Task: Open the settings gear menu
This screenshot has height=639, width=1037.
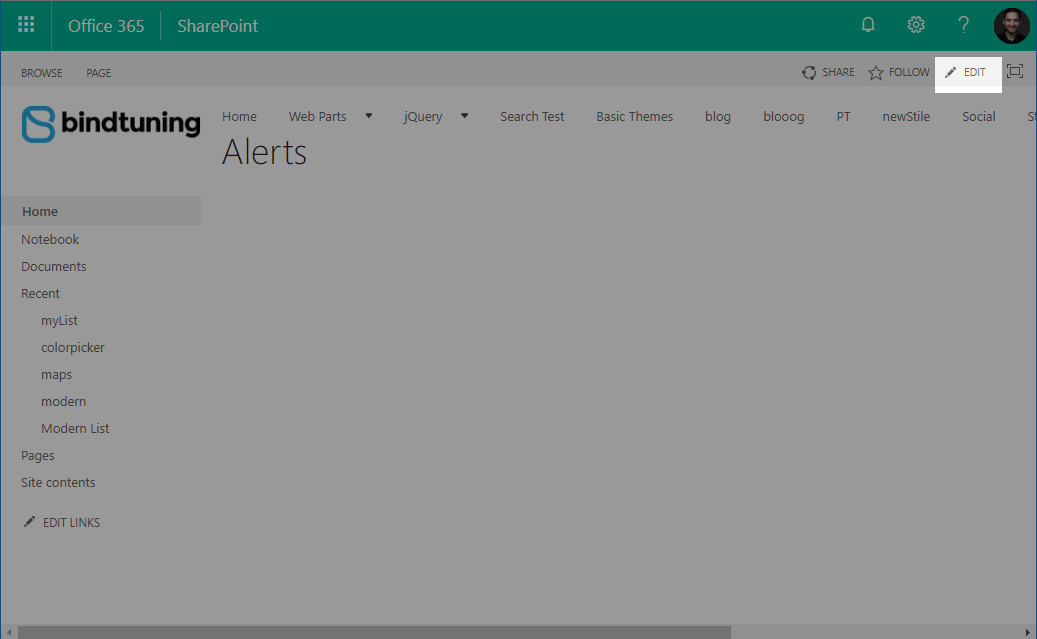Action: click(x=915, y=25)
